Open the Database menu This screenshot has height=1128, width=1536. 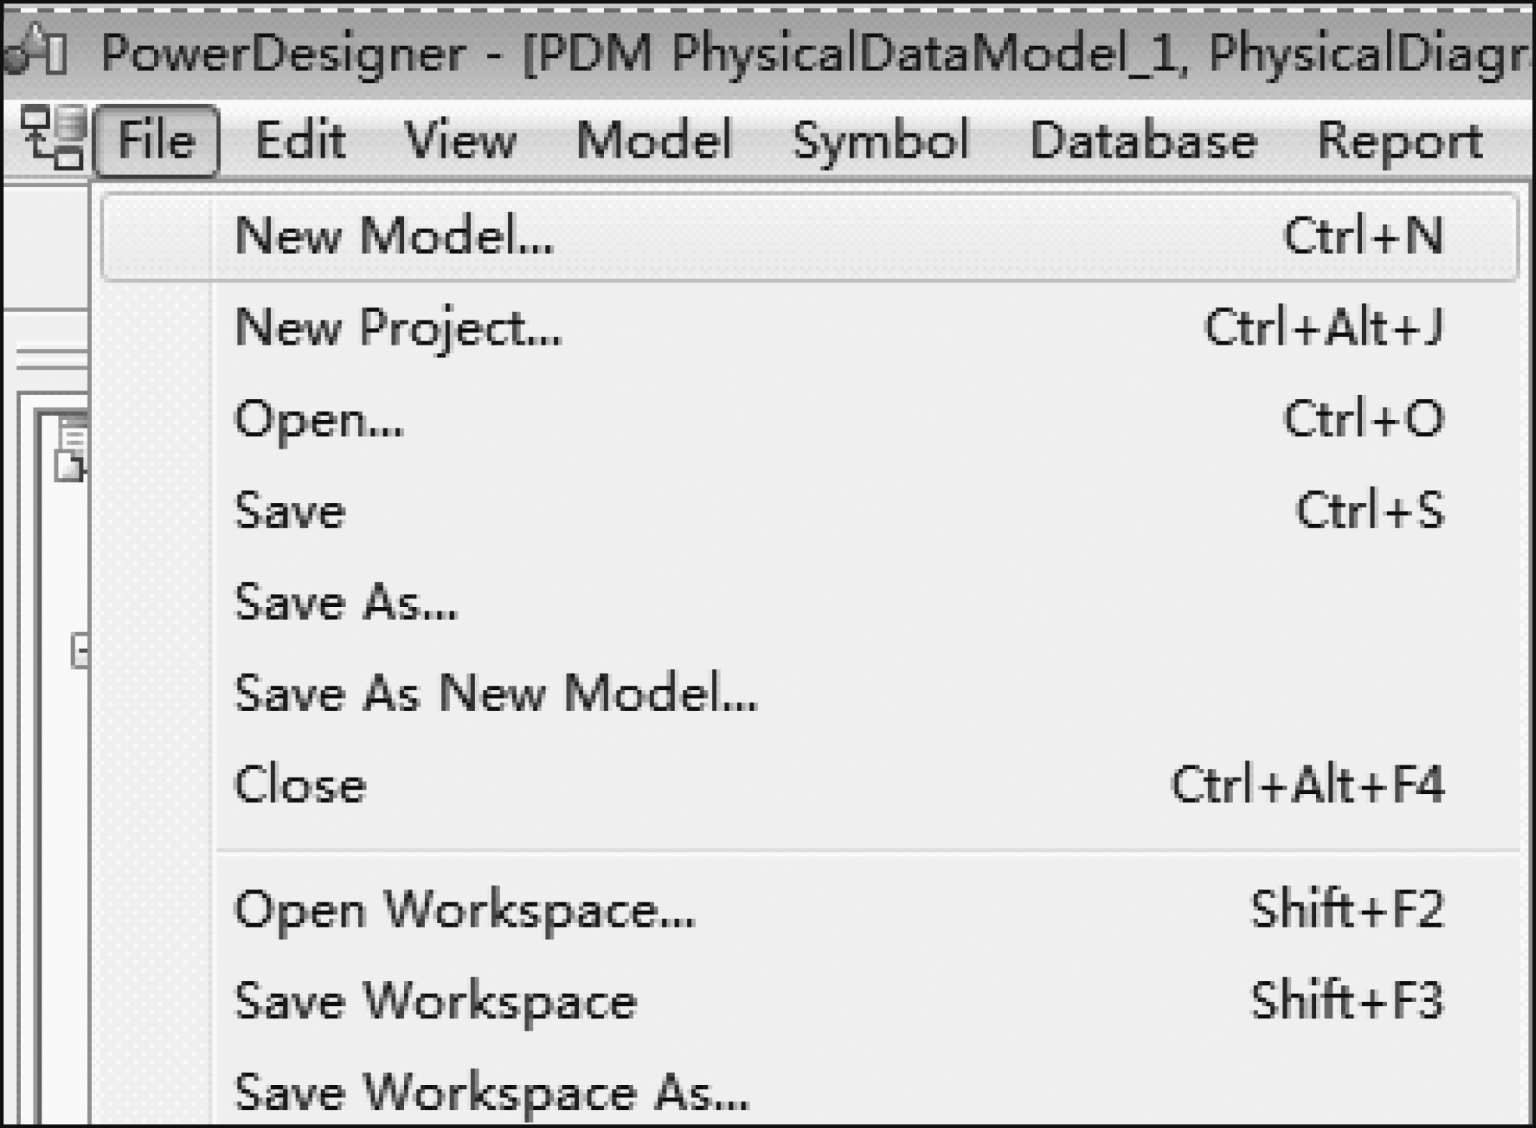click(1142, 140)
